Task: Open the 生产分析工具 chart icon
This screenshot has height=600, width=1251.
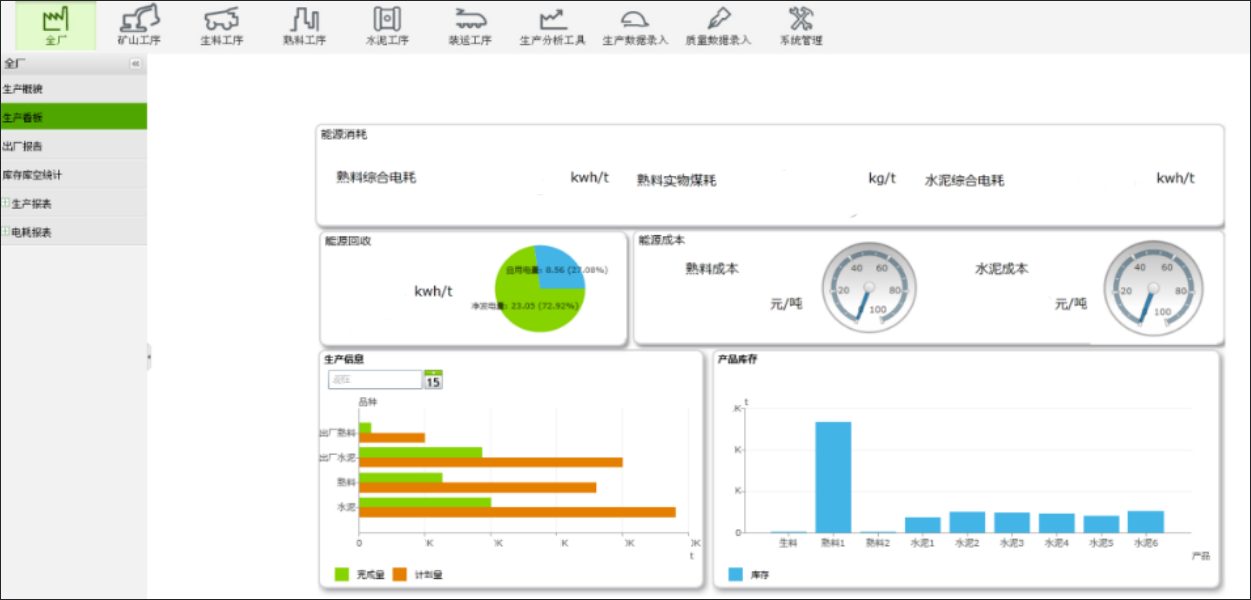Action: (x=552, y=18)
